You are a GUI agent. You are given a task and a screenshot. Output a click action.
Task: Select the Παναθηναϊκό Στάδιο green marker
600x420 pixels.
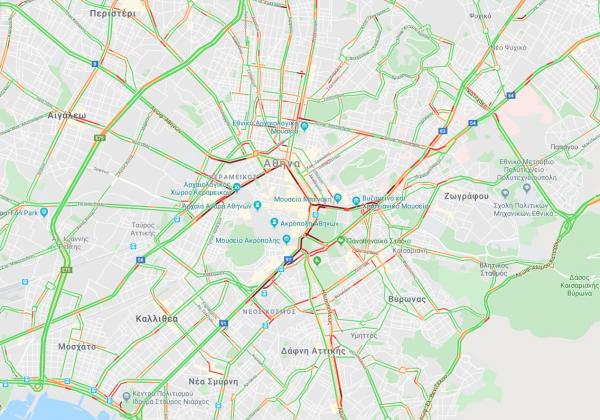(341, 240)
